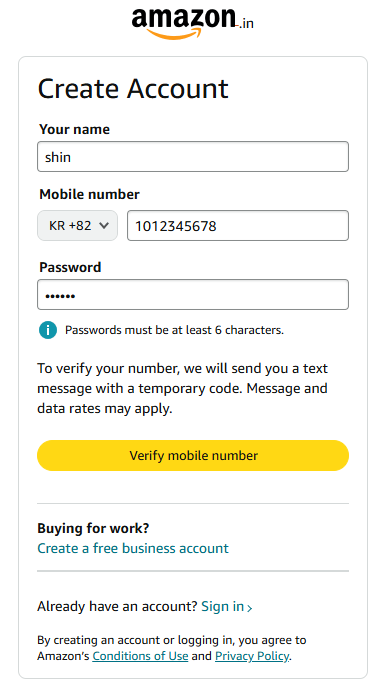Click the Buying for work? heading

(93, 528)
